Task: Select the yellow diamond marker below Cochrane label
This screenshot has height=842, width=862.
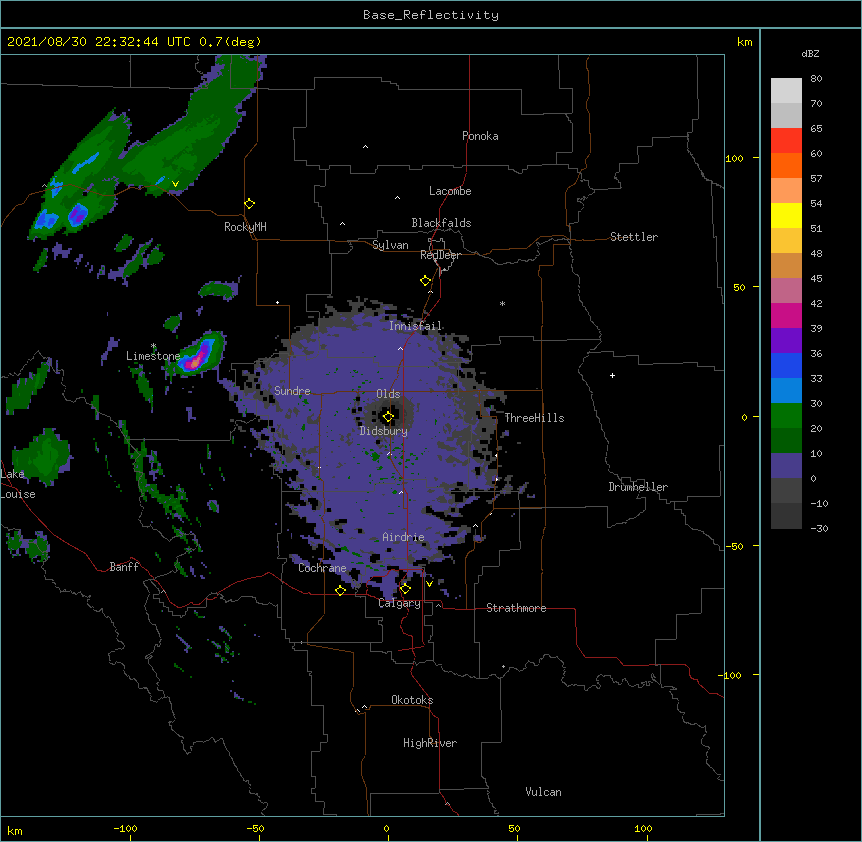Action: click(340, 590)
